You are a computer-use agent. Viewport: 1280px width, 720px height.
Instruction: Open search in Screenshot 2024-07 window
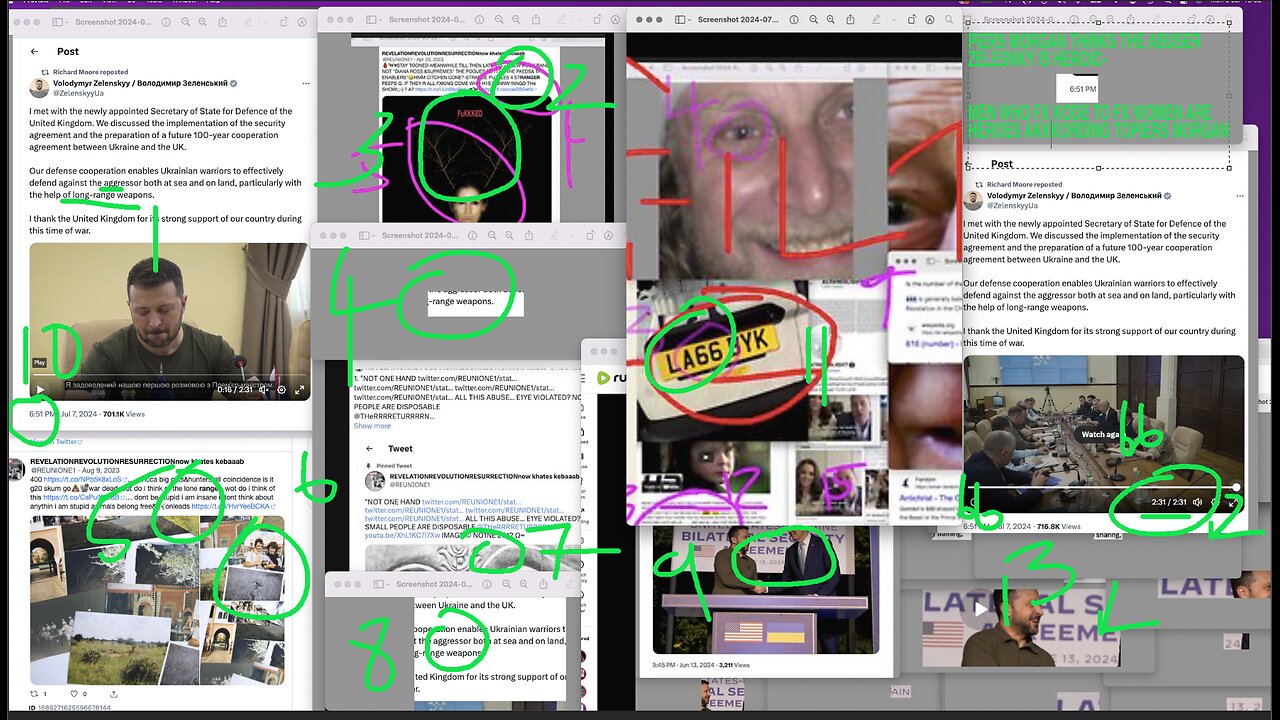[x=951, y=19]
